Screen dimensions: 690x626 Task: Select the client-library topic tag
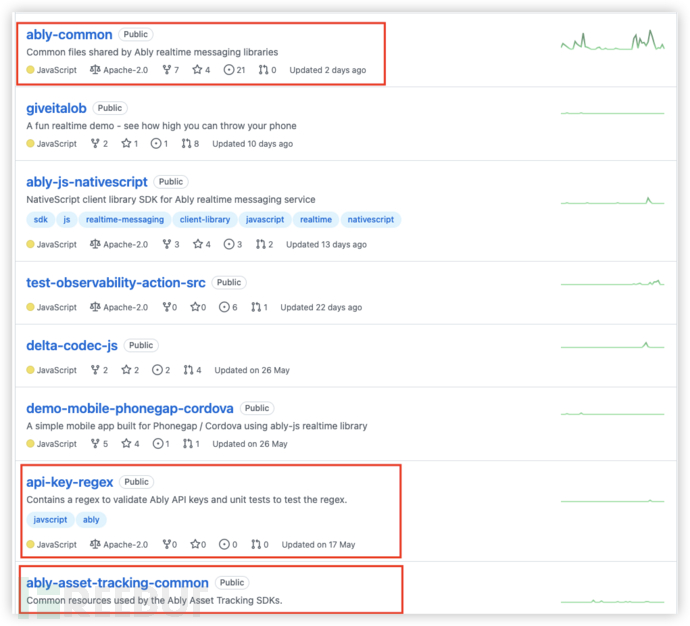[x=205, y=220]
